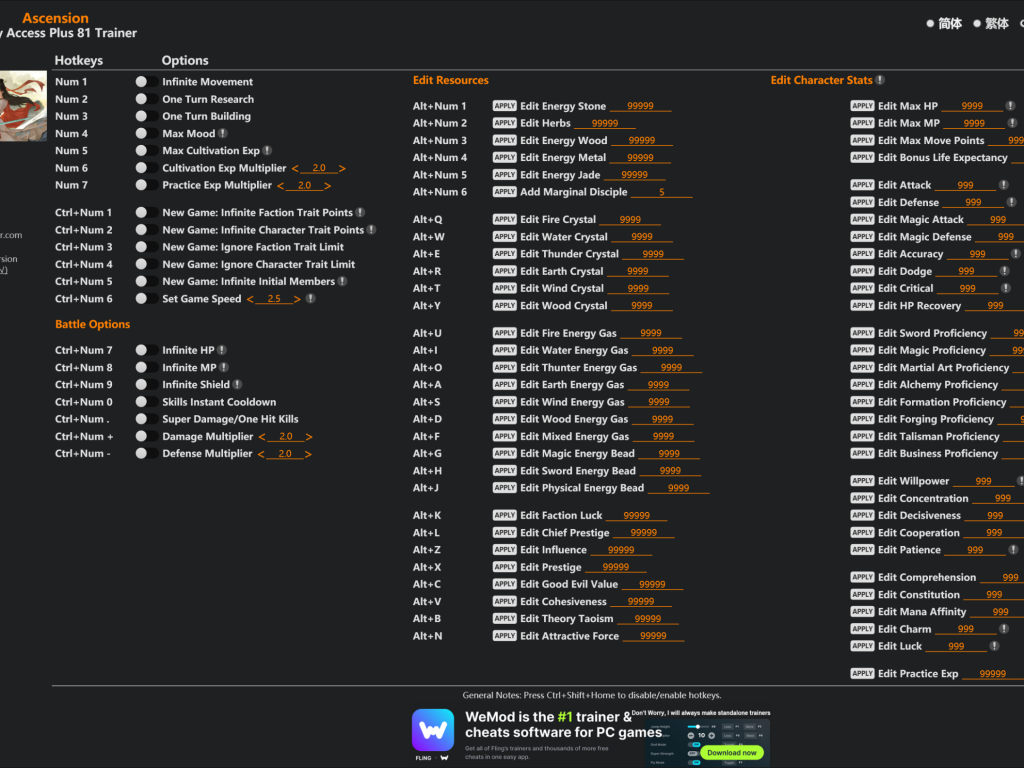
Task: Increase Set Game Speed with right arrow
Action: (298, 299)
